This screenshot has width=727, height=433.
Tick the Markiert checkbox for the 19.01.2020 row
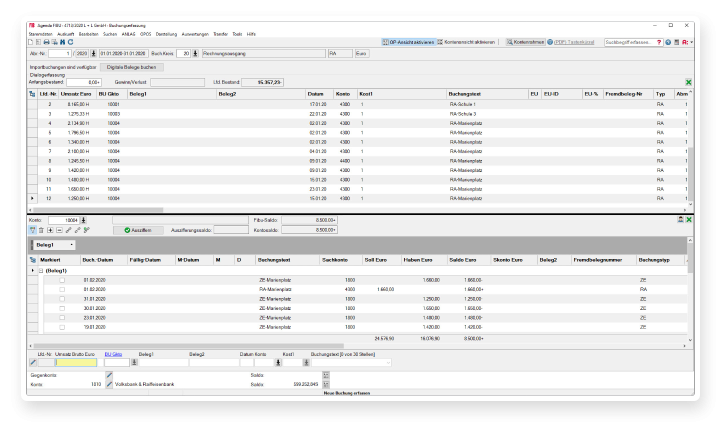pos(62,326)
